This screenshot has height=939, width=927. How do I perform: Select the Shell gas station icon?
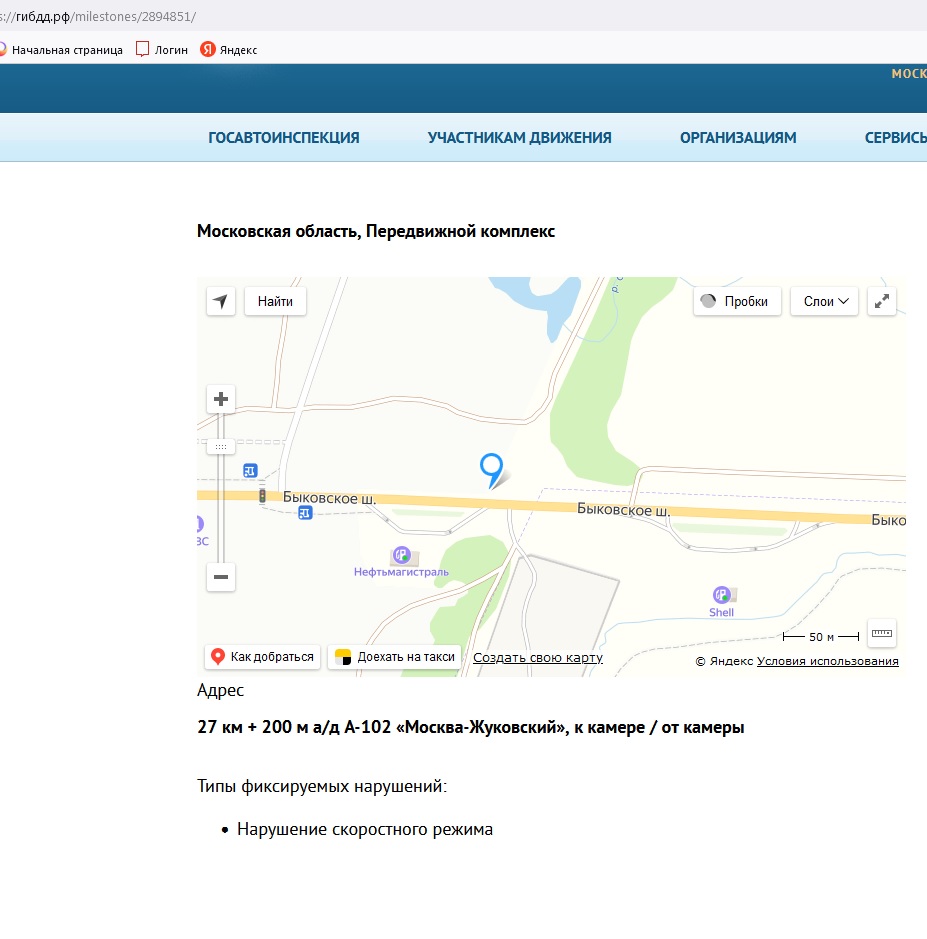(x=720, y=595)
